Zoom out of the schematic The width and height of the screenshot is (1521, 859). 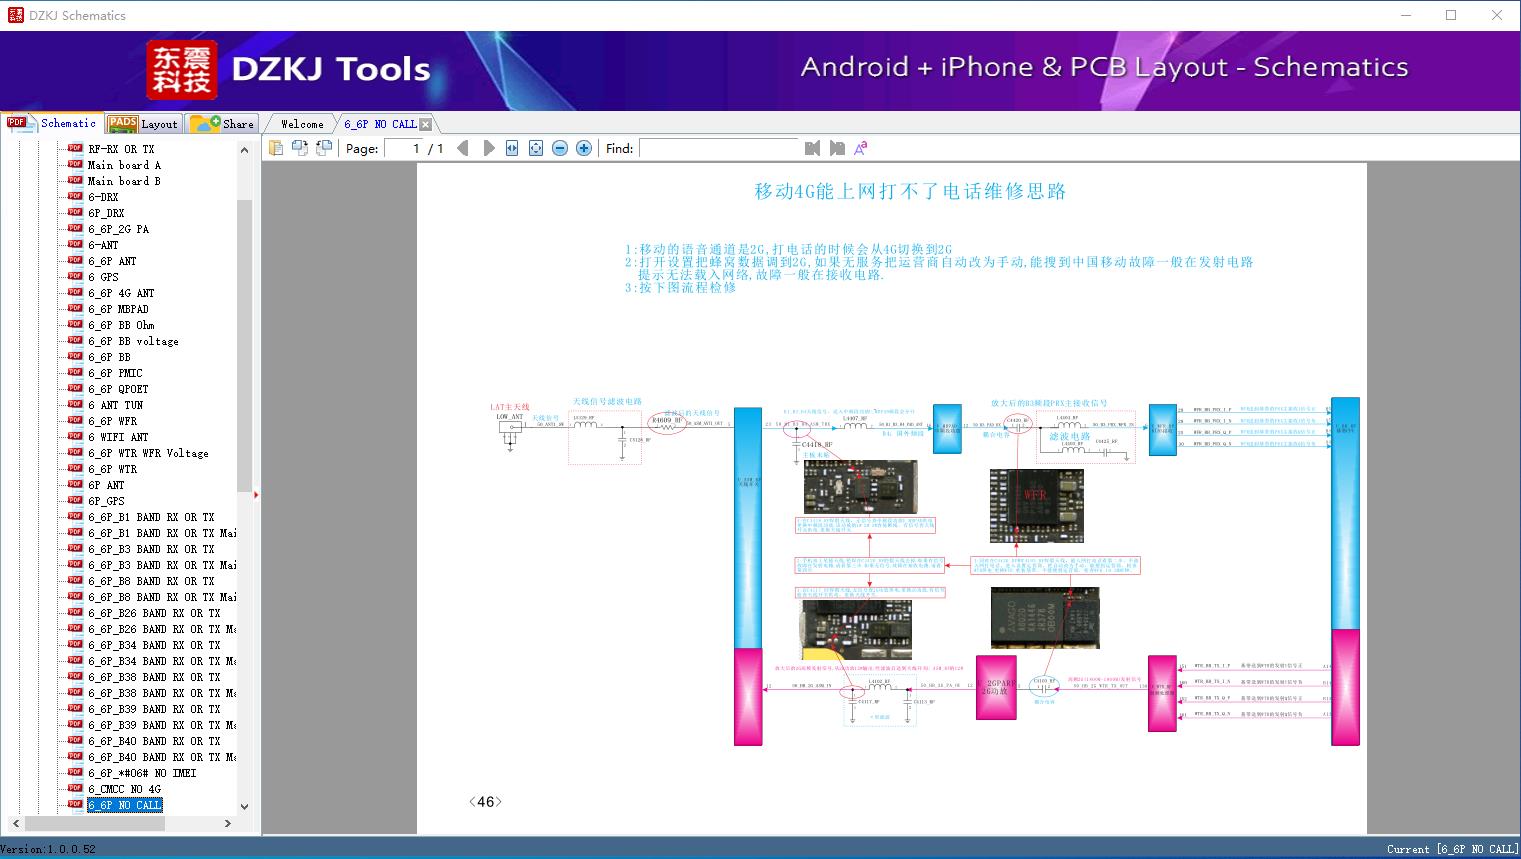coord(560,148)
